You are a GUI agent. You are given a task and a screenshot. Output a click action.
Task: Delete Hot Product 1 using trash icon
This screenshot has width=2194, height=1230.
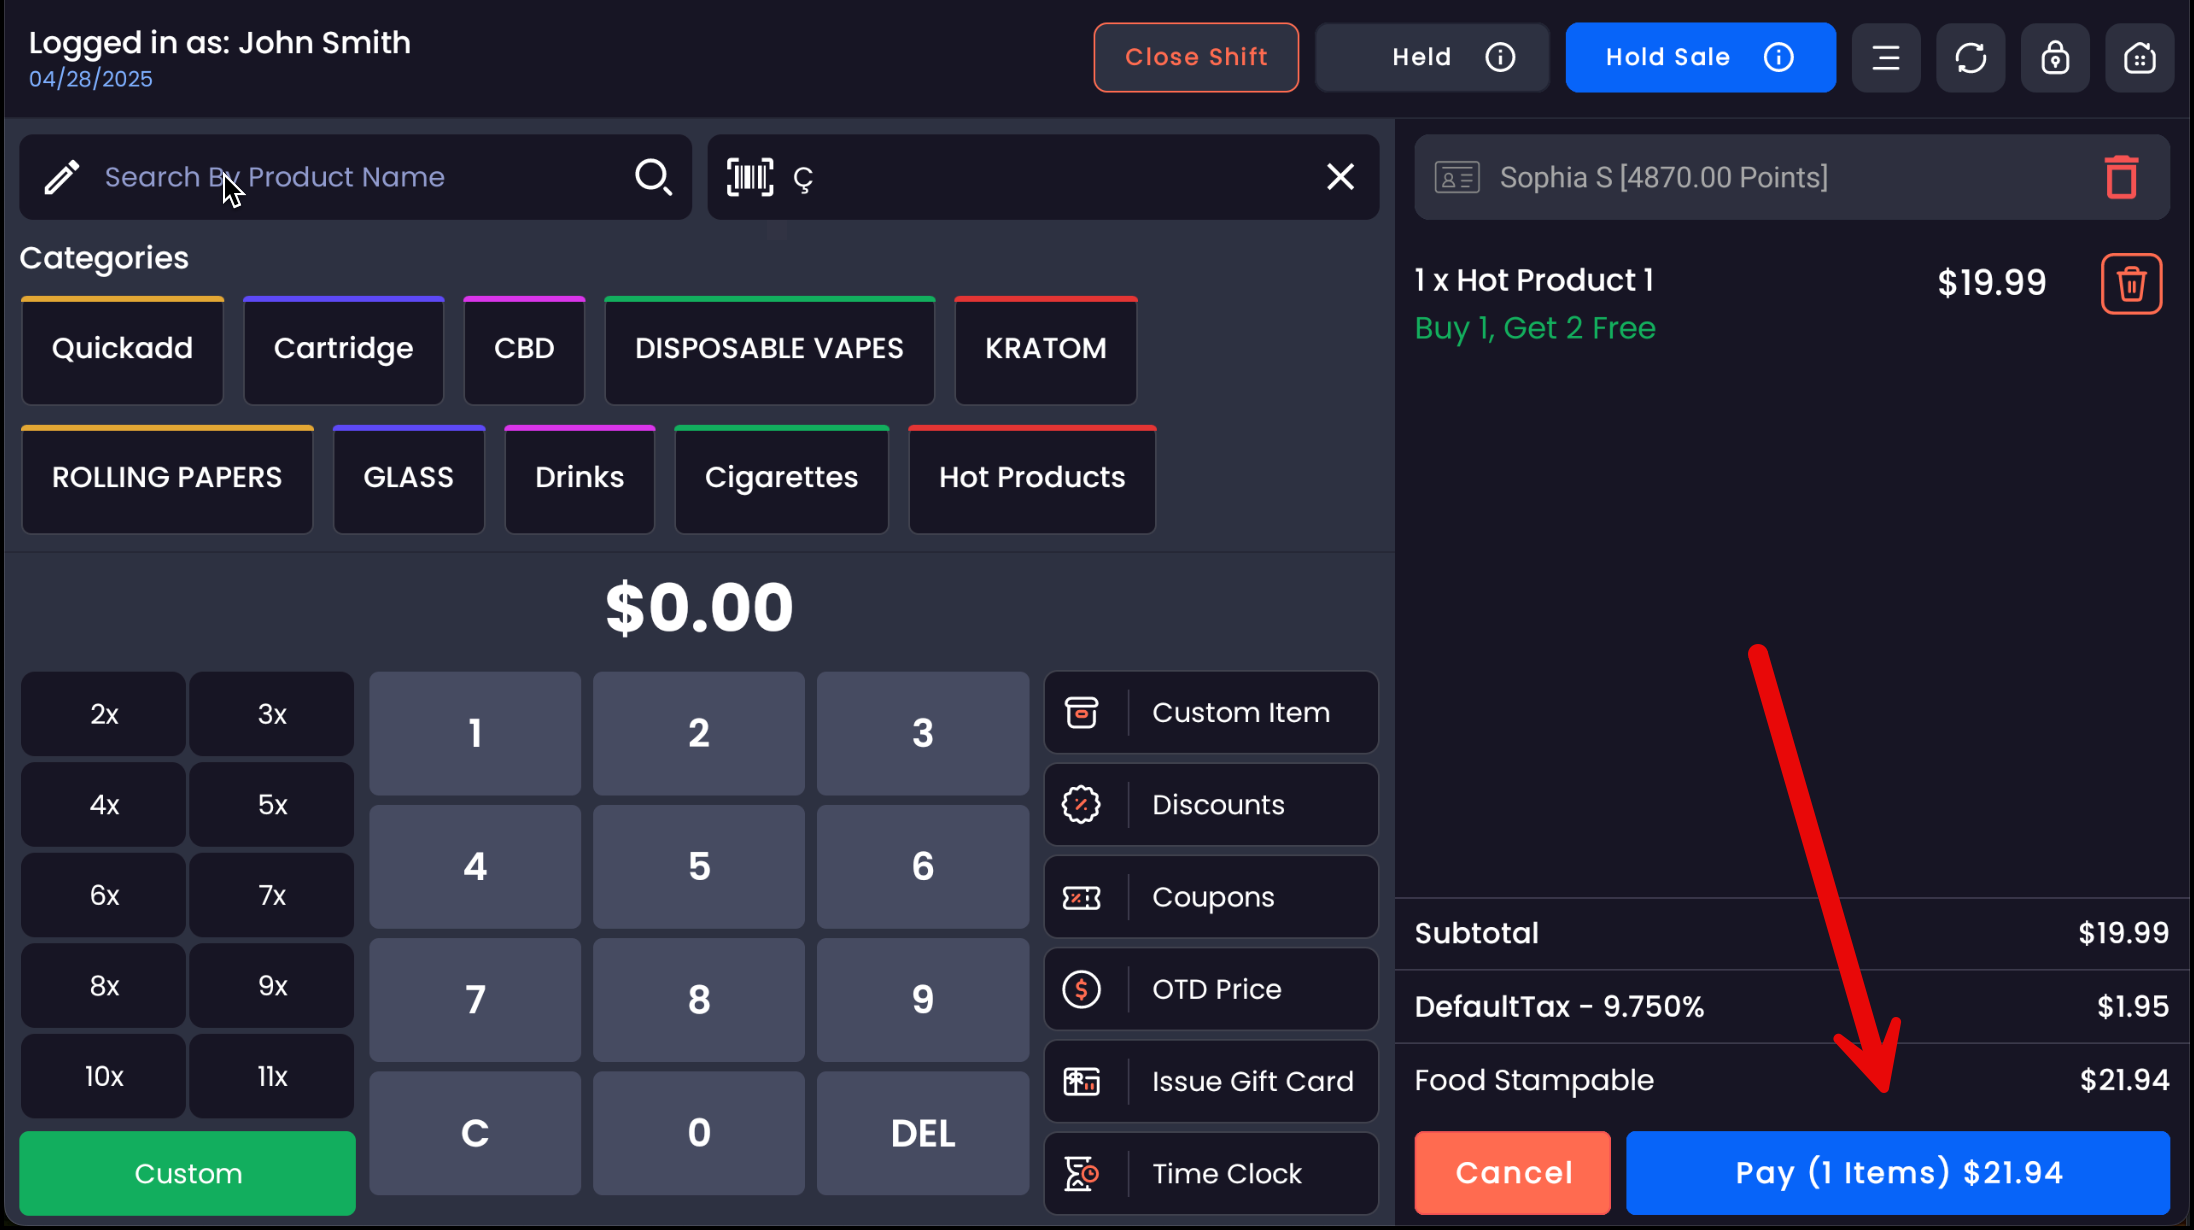pyautogui.click(x=2131, y=284)
